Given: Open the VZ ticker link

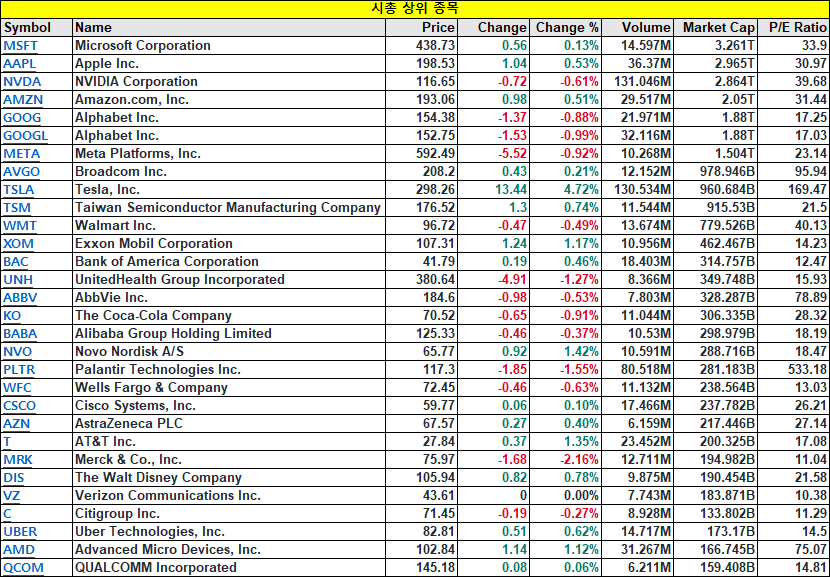Looking at the screenshot, I should tap(12, 496).
